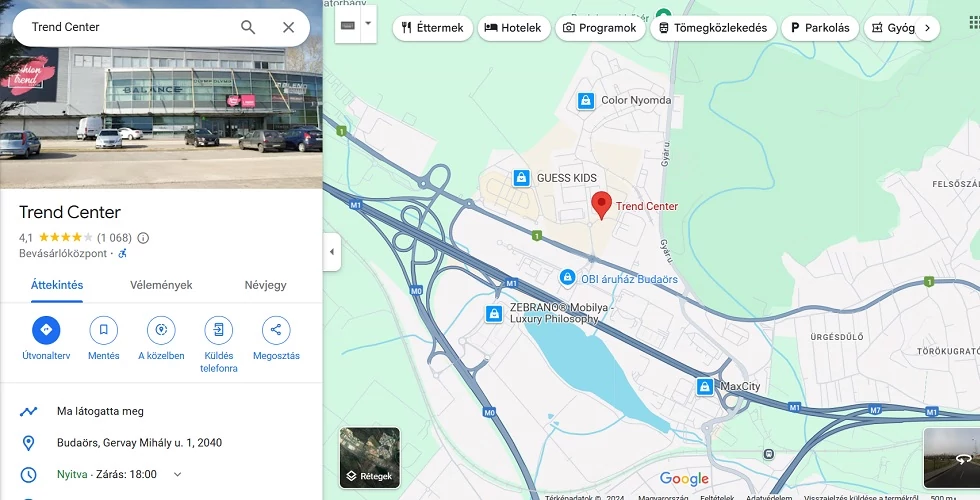Open the Rétegek layers thumbnail
The width and height of the screenshot is (980, 500).
point(370,458)
